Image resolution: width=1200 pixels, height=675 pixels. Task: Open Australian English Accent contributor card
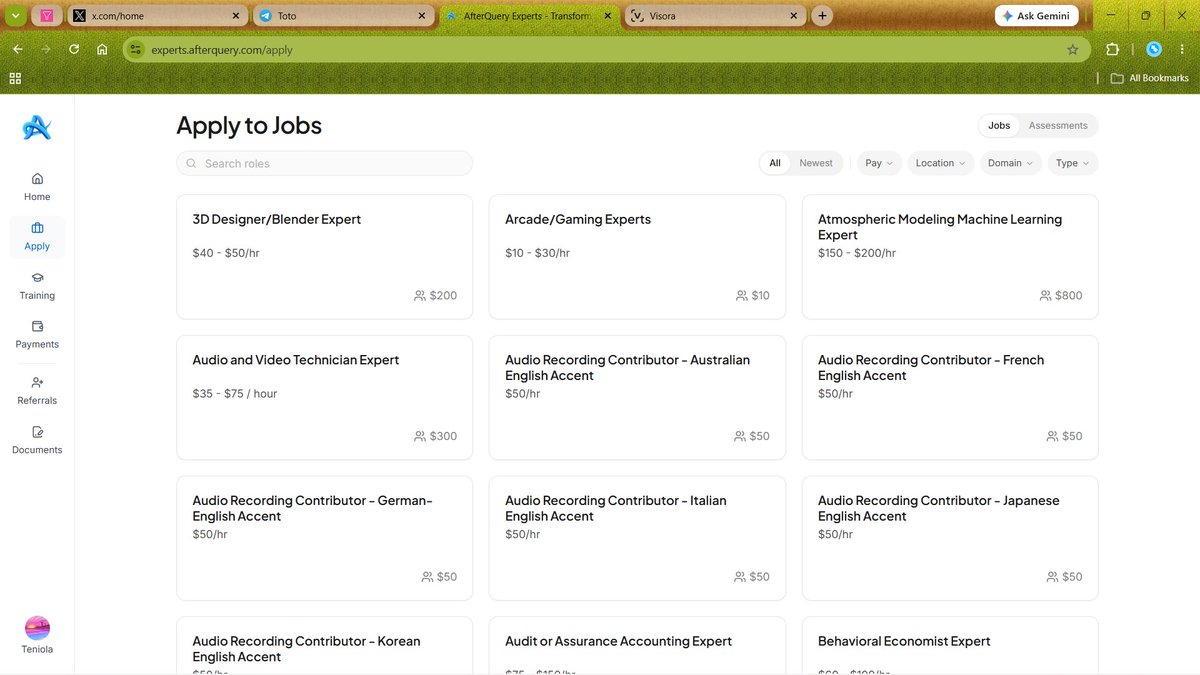(x=637, y=397)
